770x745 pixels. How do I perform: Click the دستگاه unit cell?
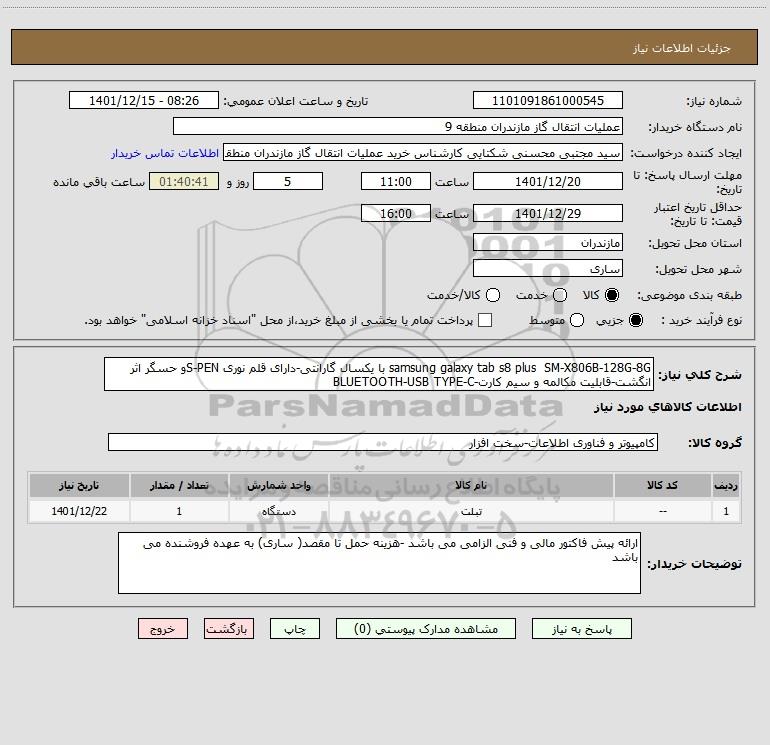pos(278,511)
